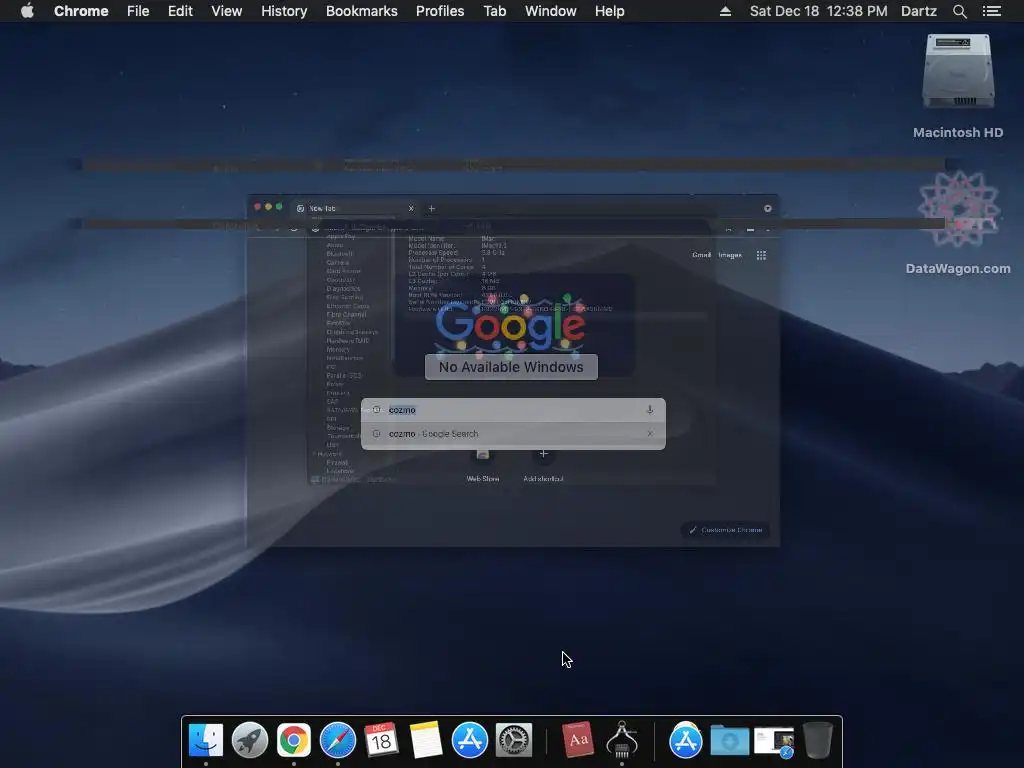Open the Window menu
This screenshot has height=768, width=1024.
tap(551, 11)
